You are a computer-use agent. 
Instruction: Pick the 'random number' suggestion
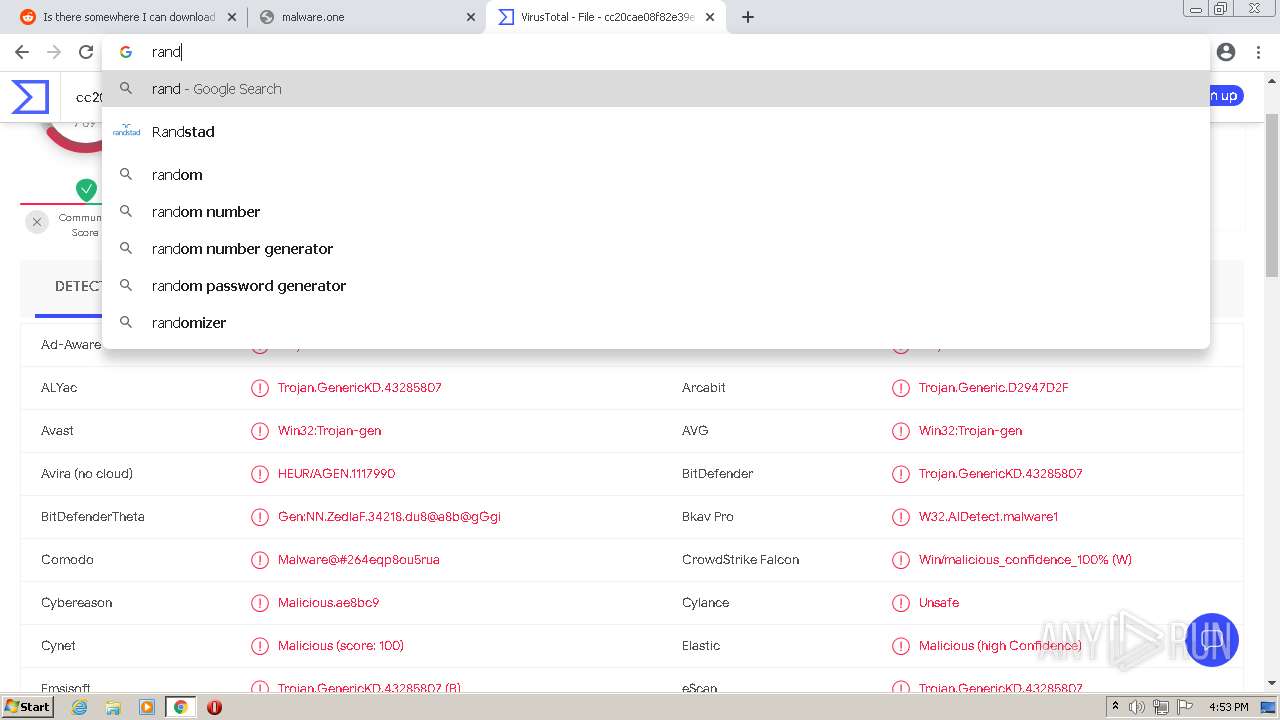point(655,212)
